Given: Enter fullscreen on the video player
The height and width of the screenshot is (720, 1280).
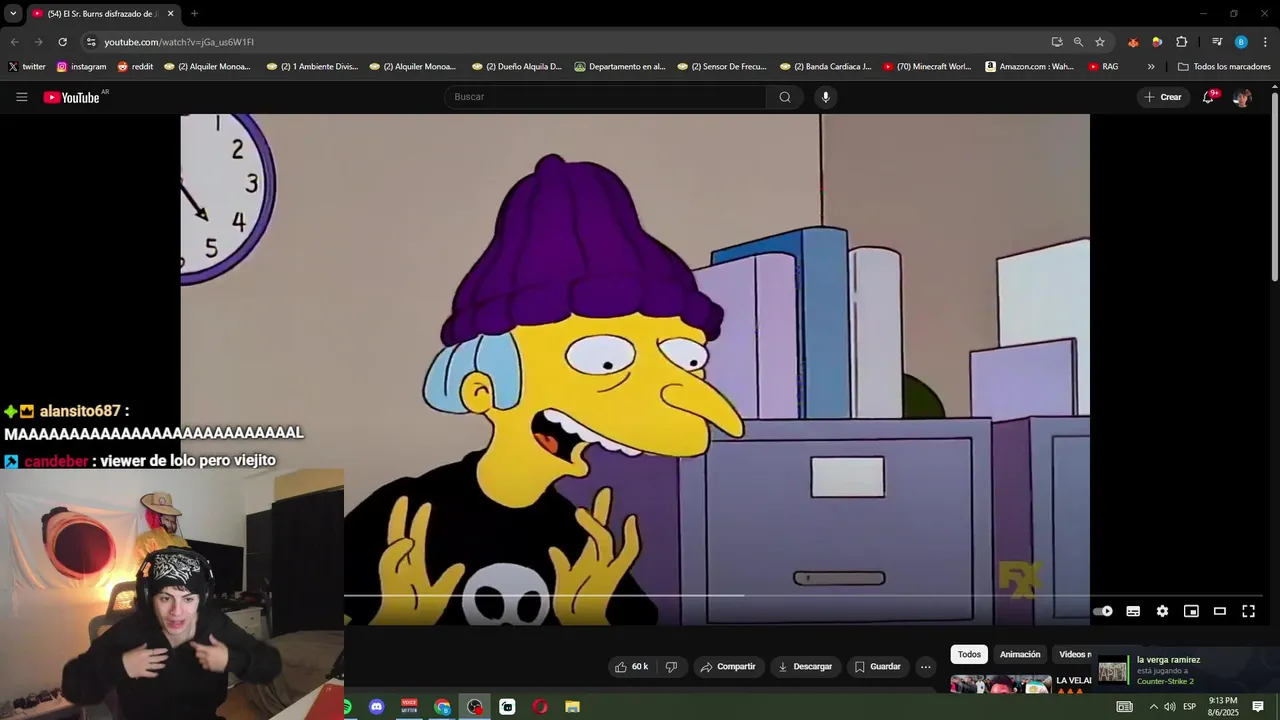Looking at the screenshot, I should coord(1249,611).
